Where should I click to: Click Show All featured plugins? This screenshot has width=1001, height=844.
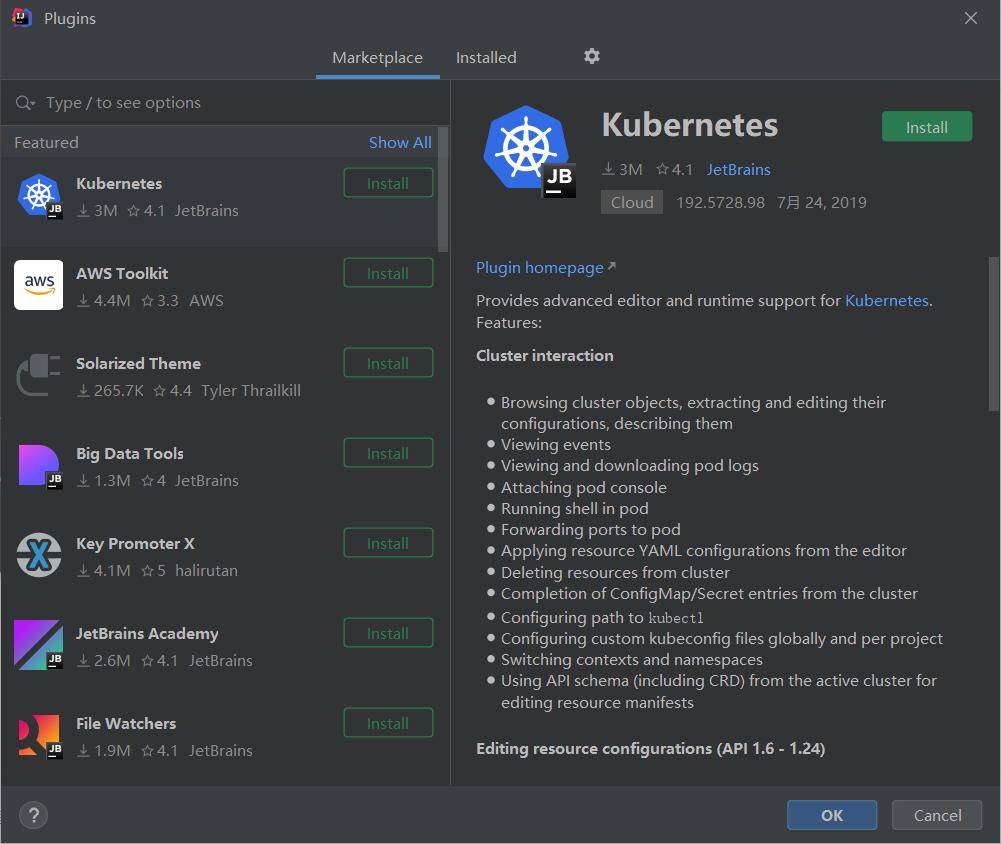click(400, 142)
